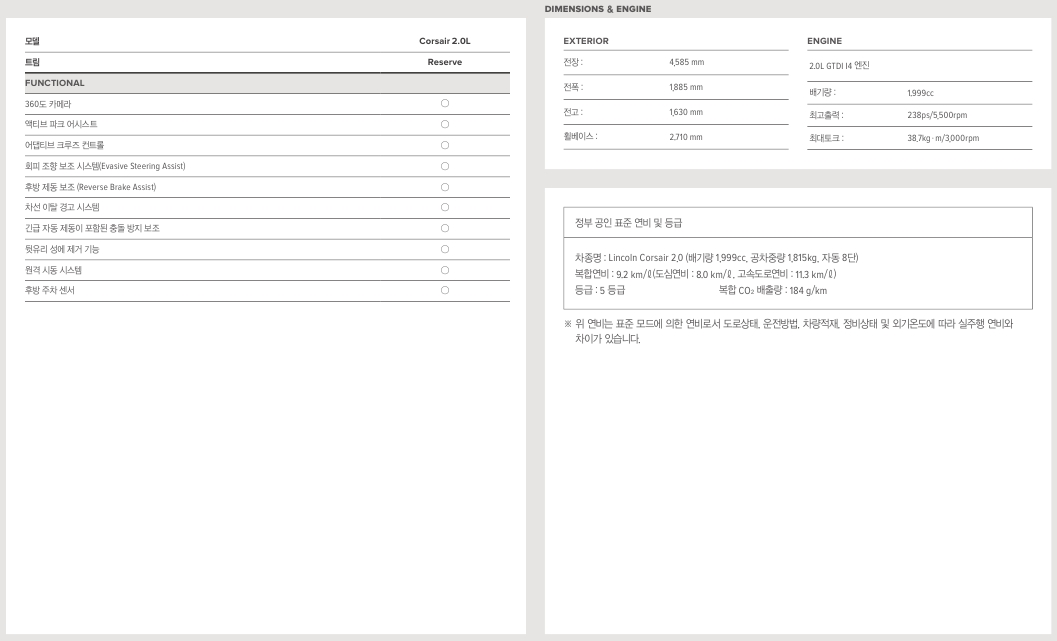
Task: Click the '전장 :' label
Action: click(x=573, y=62)
